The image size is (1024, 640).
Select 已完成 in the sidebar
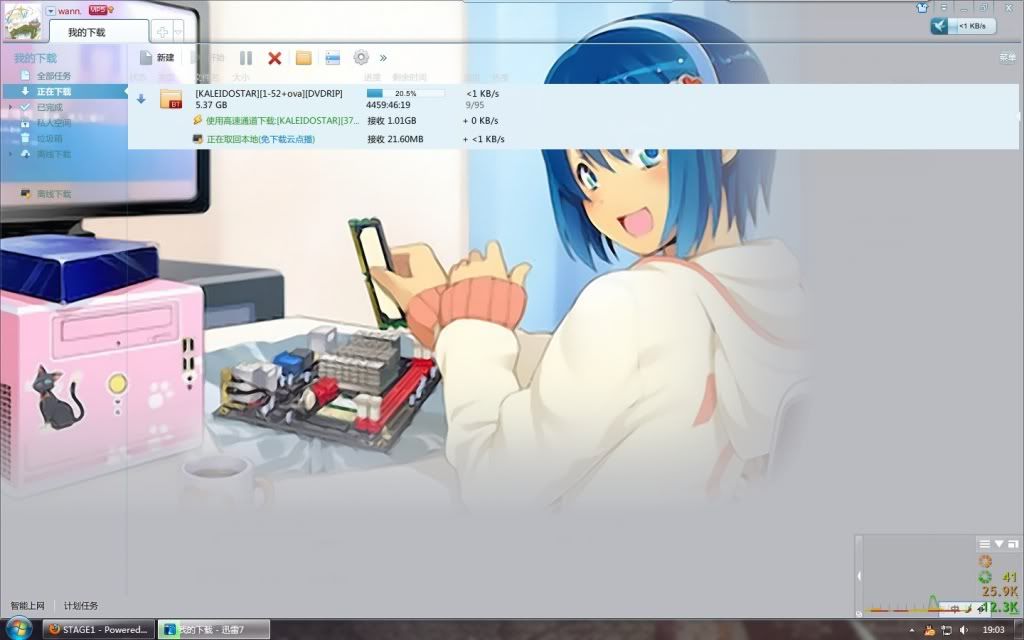pos(50,107)
